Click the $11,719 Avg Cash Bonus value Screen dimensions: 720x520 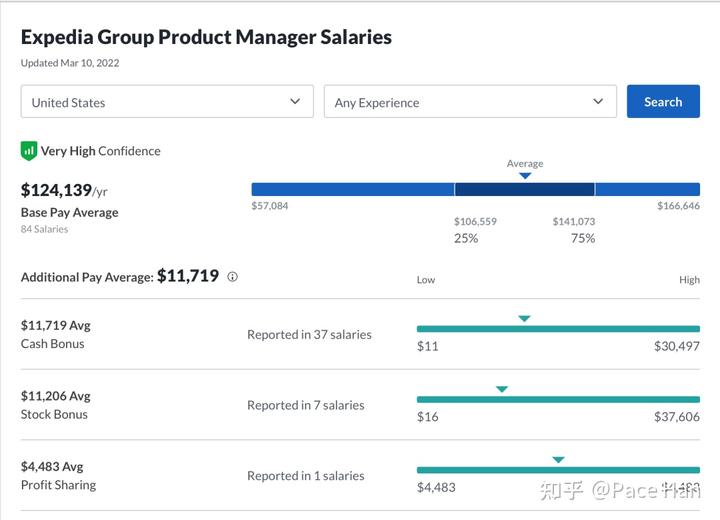56,325
